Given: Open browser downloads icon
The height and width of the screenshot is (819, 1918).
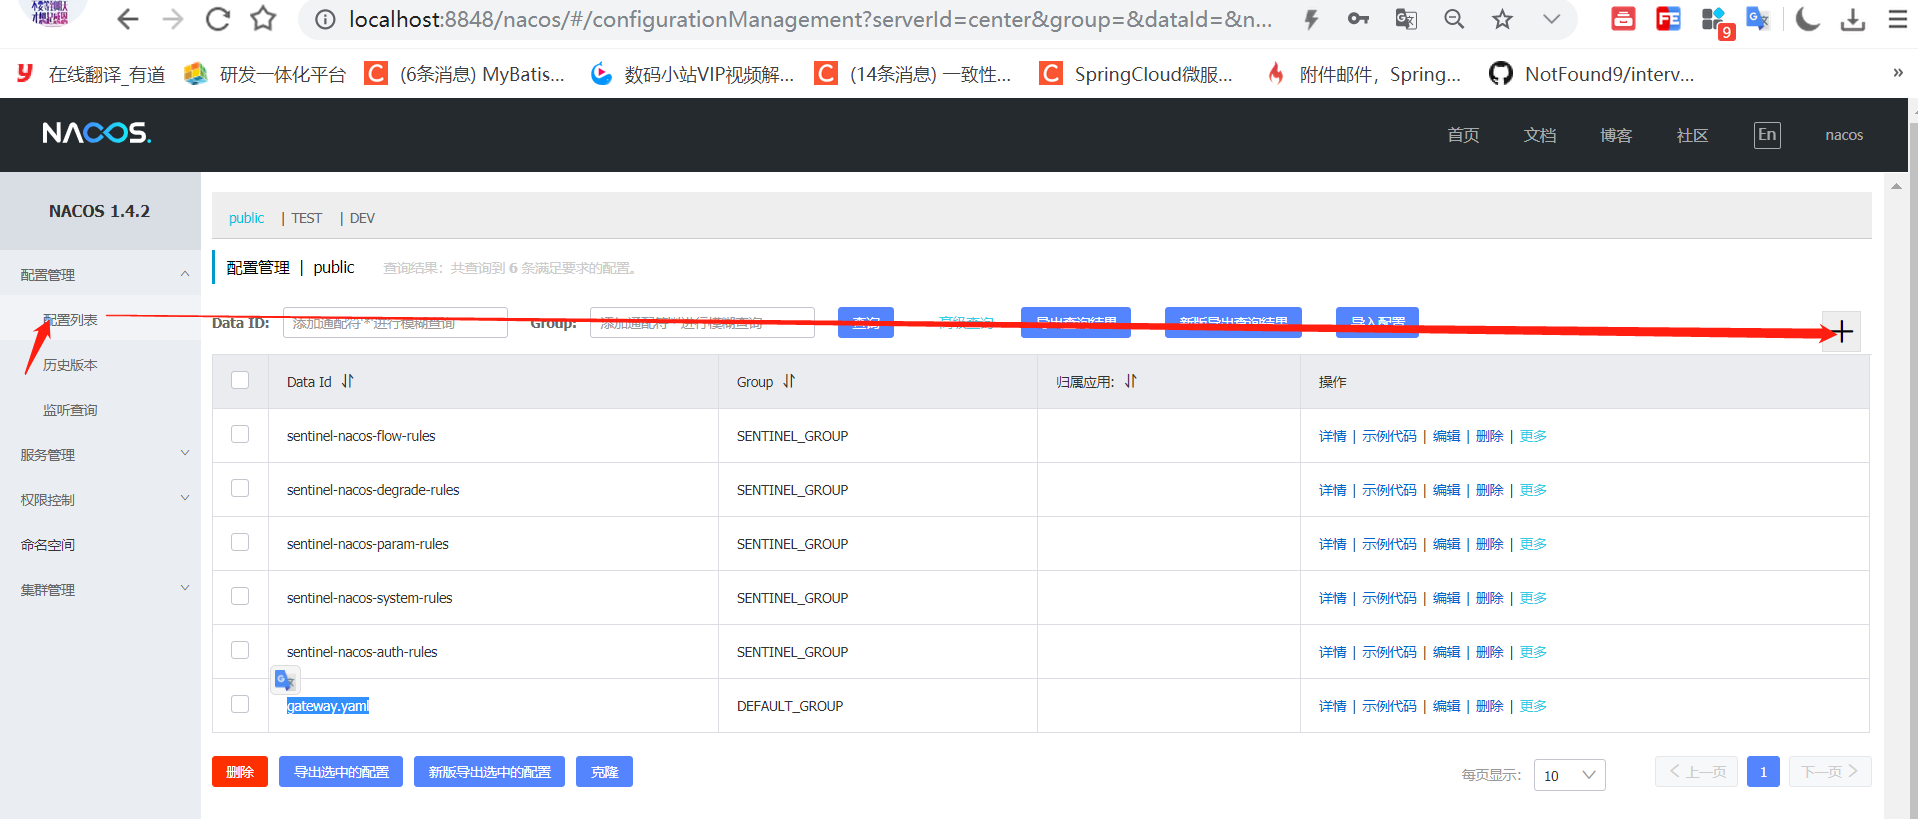Looking at the screenshot, I should point(1853,19).
